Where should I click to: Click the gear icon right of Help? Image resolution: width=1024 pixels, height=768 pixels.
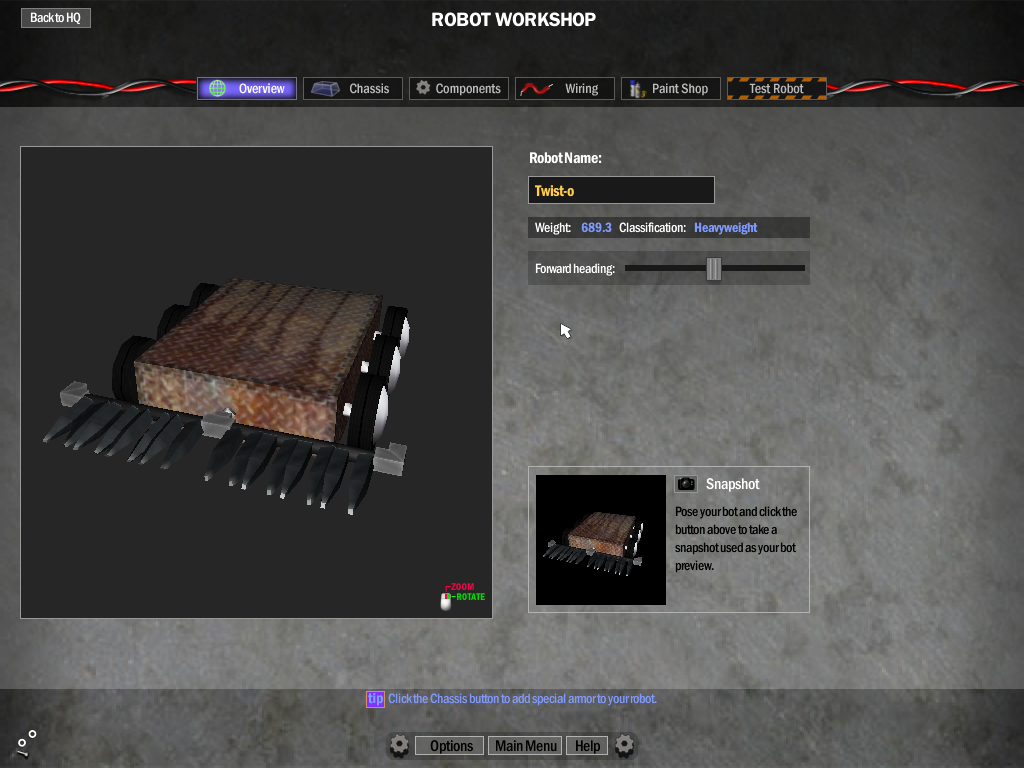624,745
